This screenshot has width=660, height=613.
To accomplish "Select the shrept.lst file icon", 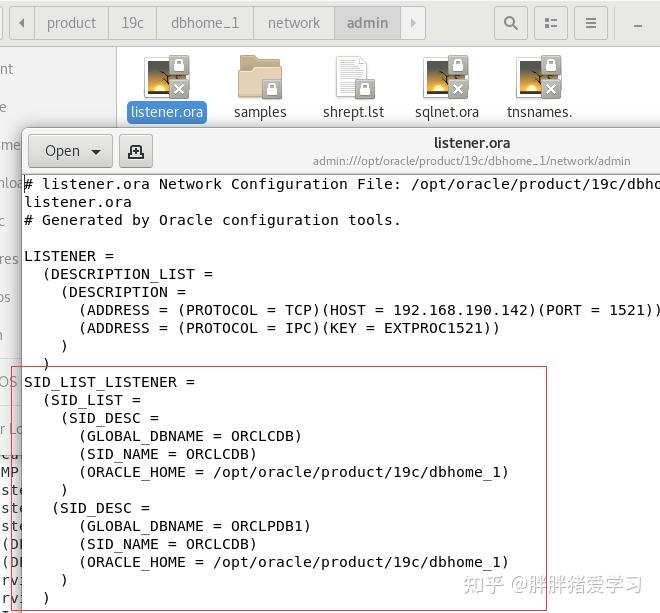I will point(355,77).
